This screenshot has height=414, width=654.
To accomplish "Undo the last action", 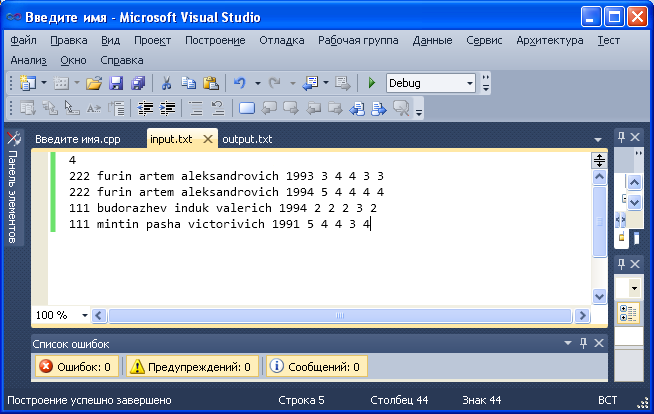I will click(x=240, y=83).
